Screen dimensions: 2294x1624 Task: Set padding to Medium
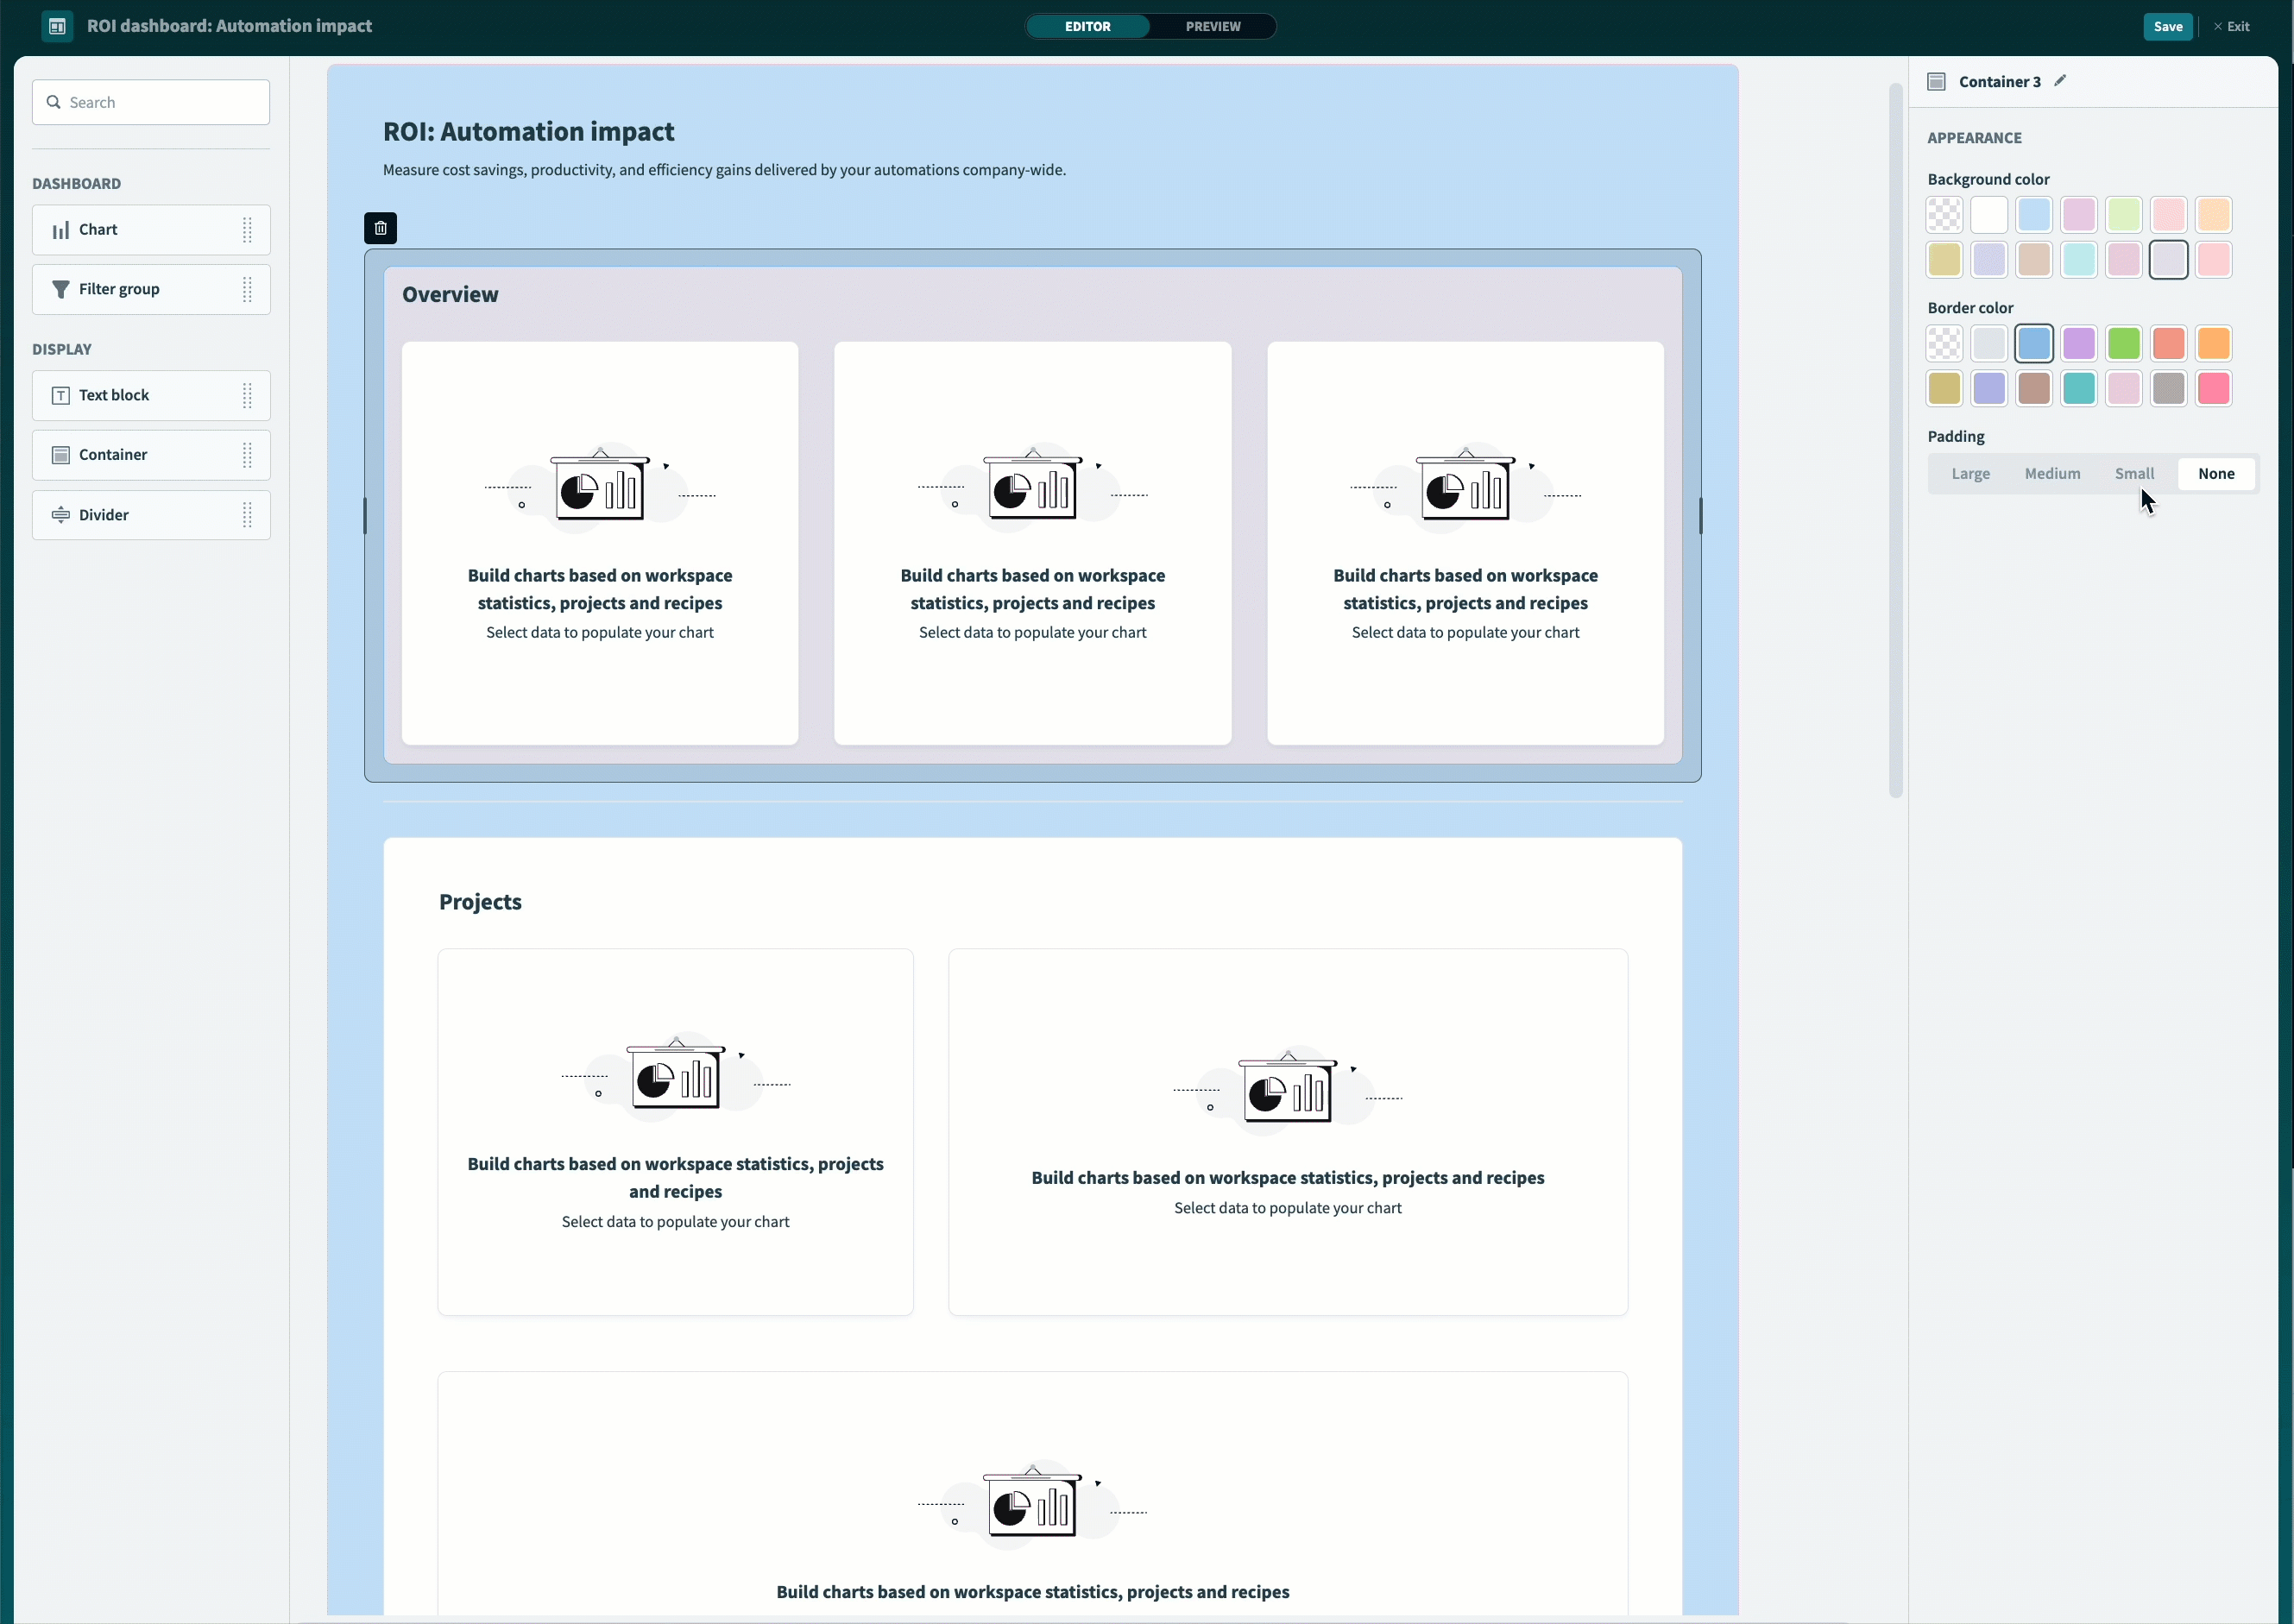(2052, 474)
